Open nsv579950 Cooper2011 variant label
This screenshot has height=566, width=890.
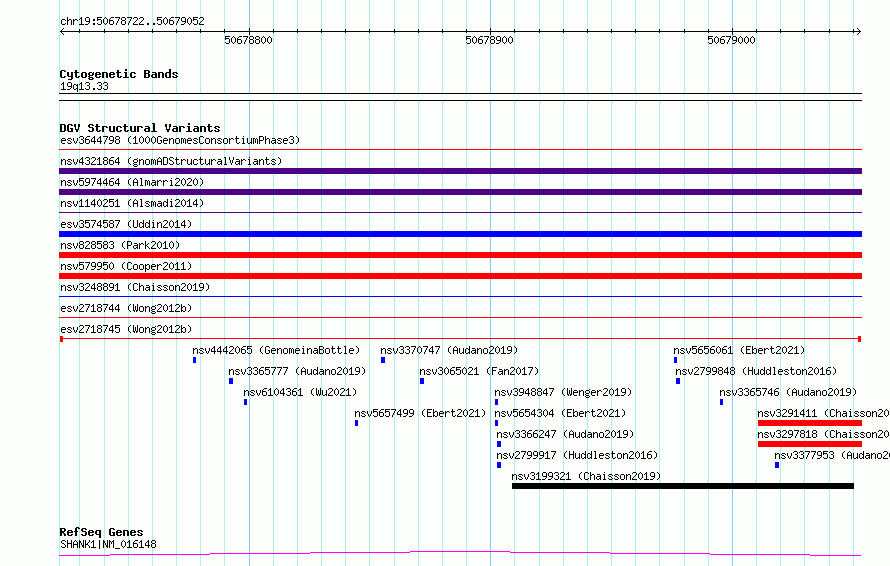tap(126, 266)
